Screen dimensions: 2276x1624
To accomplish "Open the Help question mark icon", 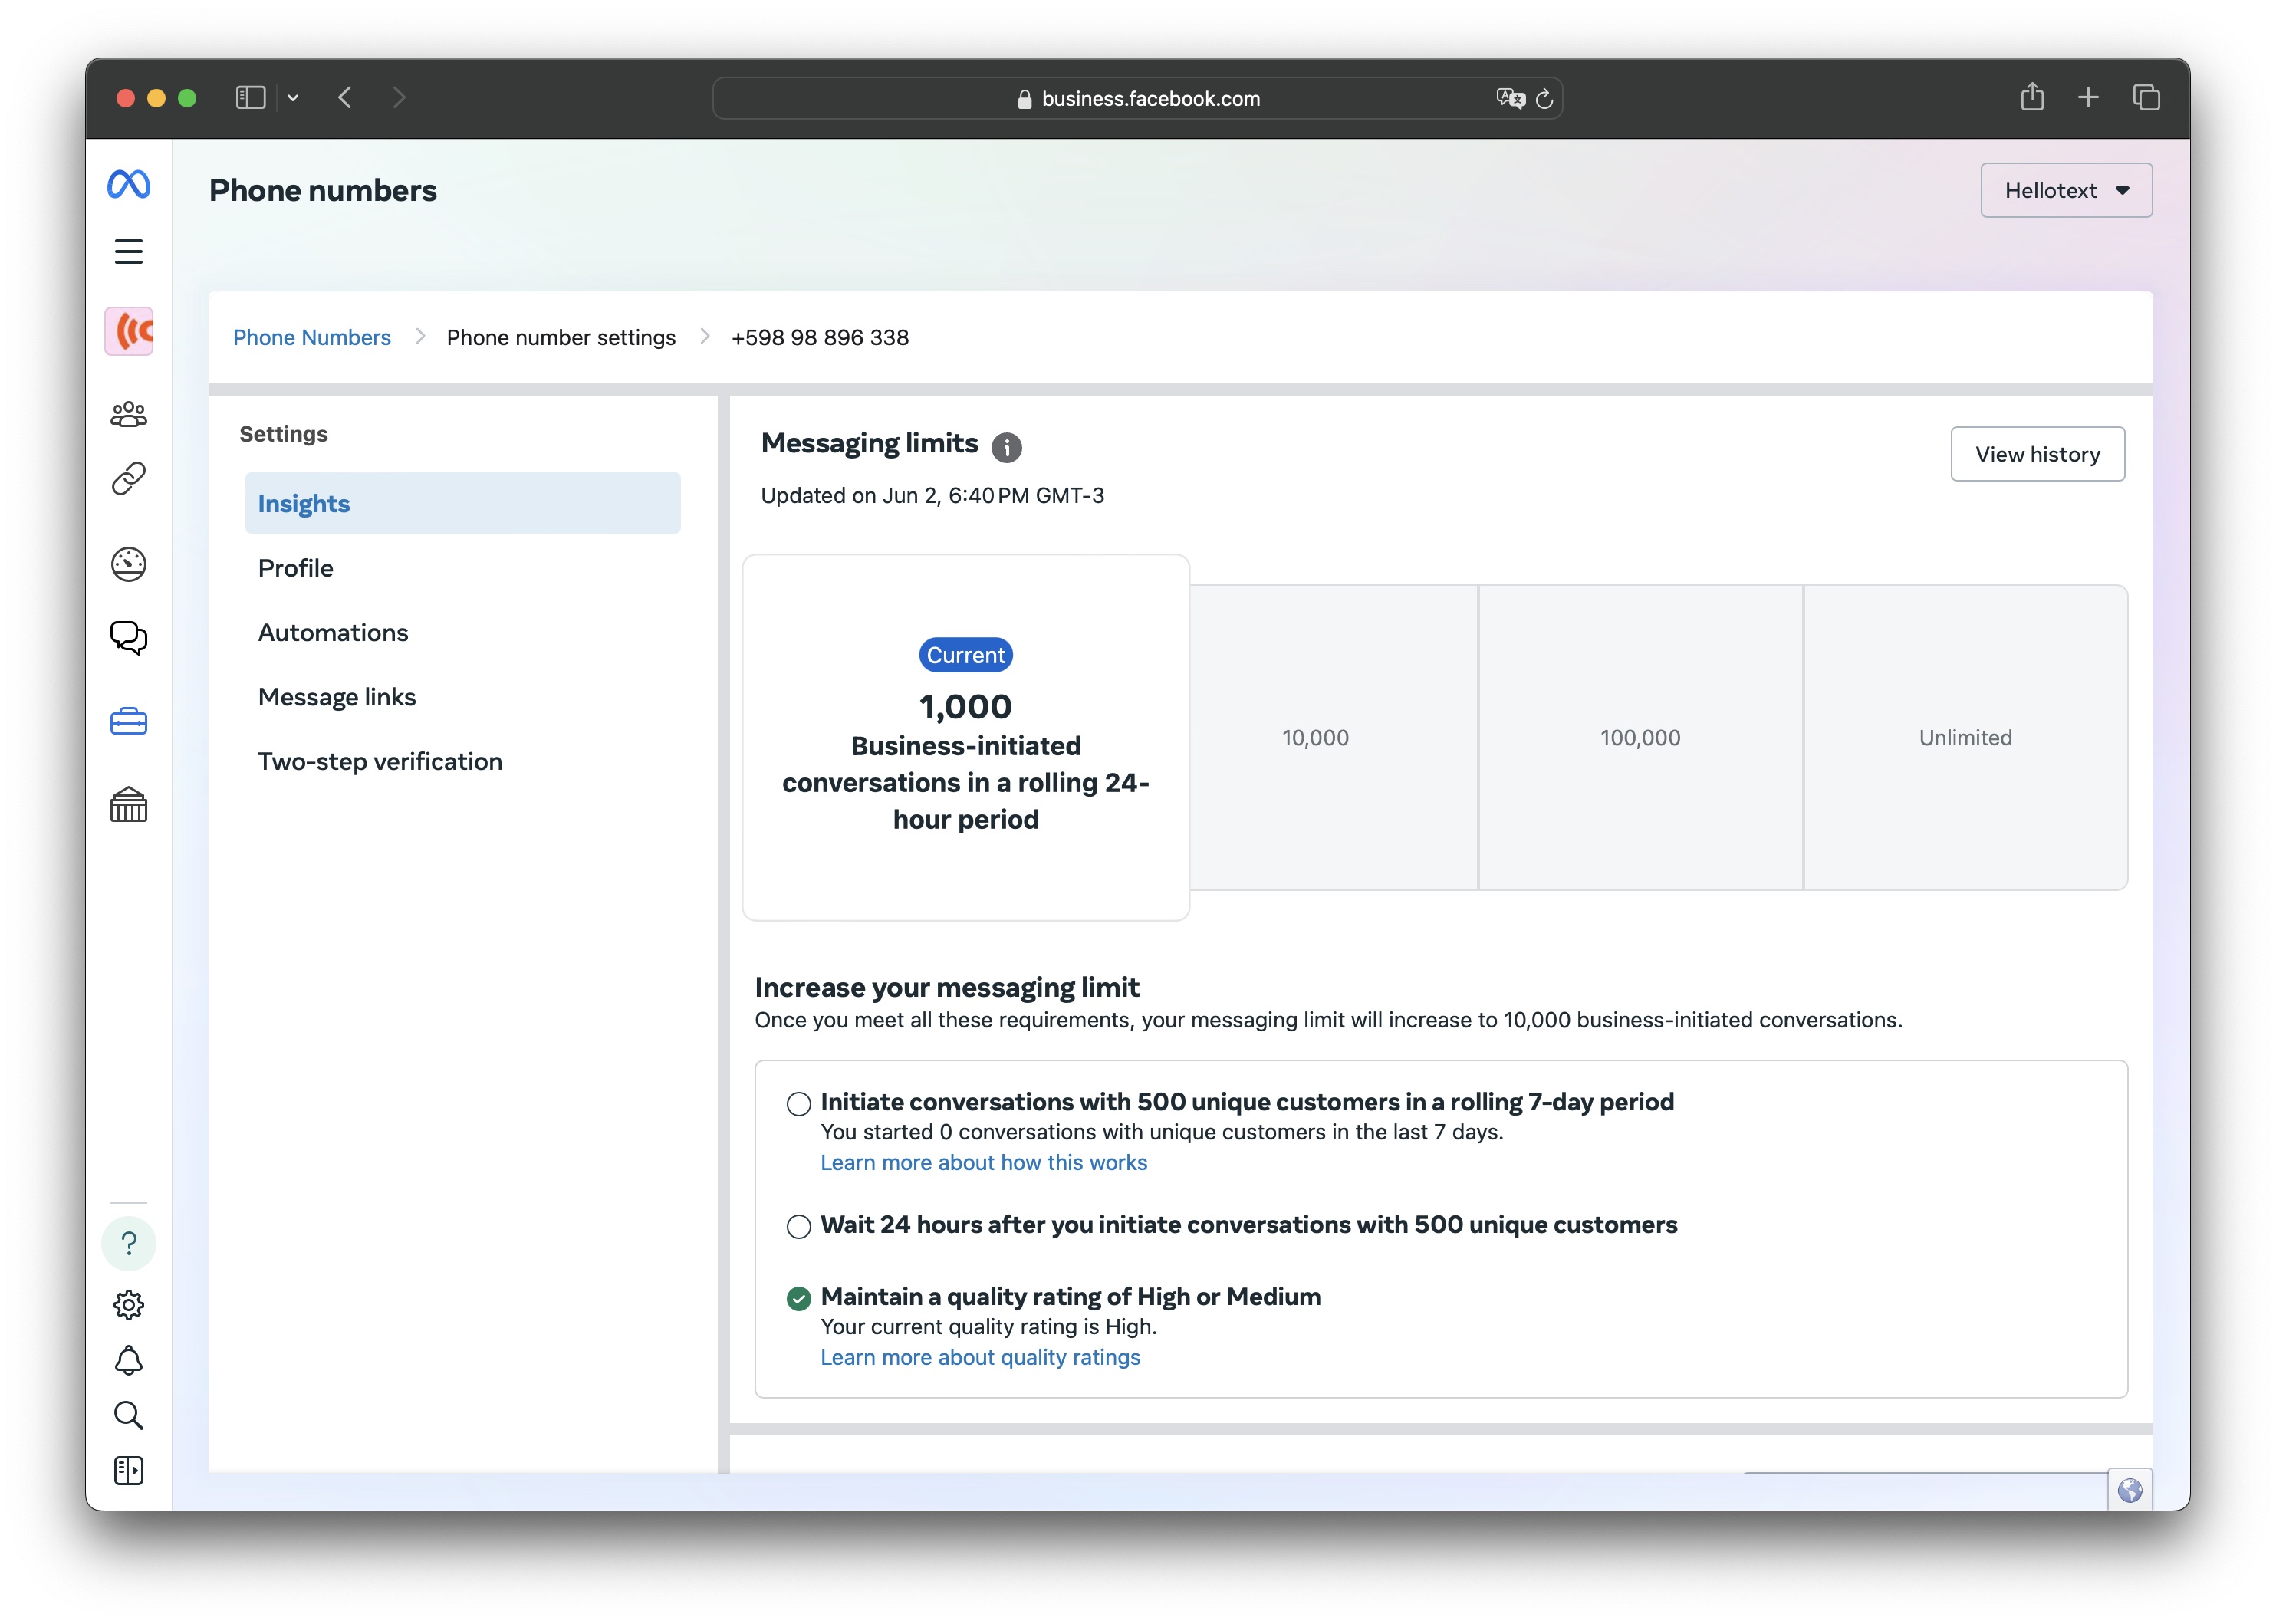I will click(x=129, y=1243).
